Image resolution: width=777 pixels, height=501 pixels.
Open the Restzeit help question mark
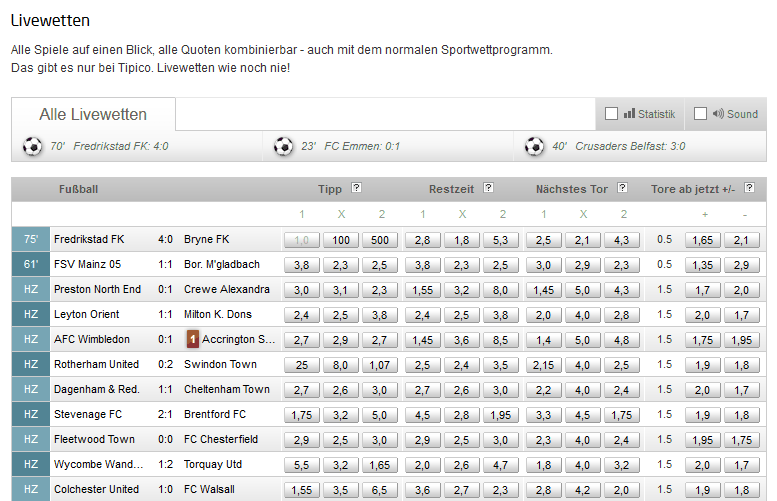click(488, 187)
